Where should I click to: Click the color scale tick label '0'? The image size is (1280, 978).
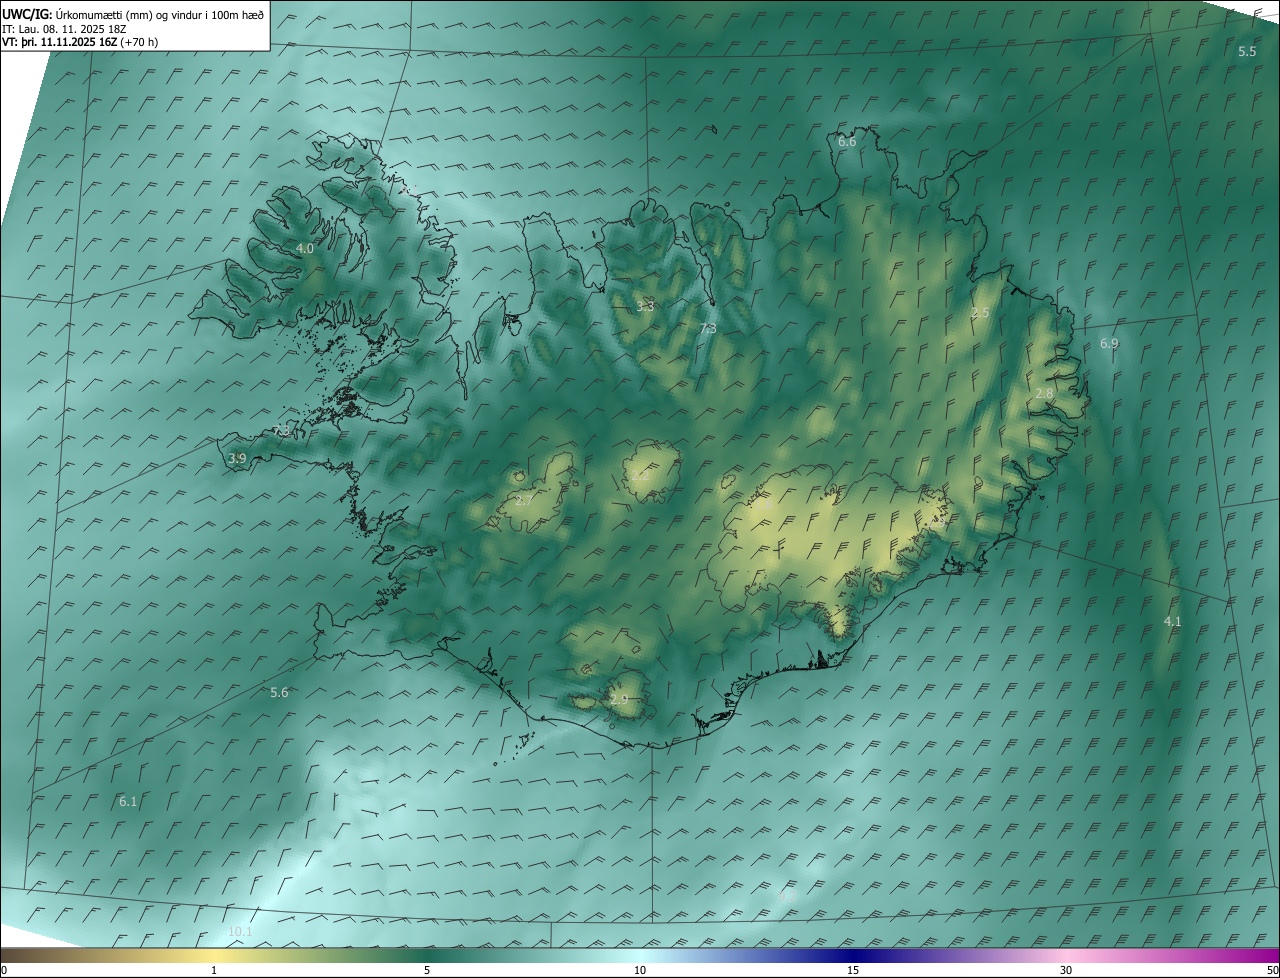pyautogui.click(x=4, y=970)
